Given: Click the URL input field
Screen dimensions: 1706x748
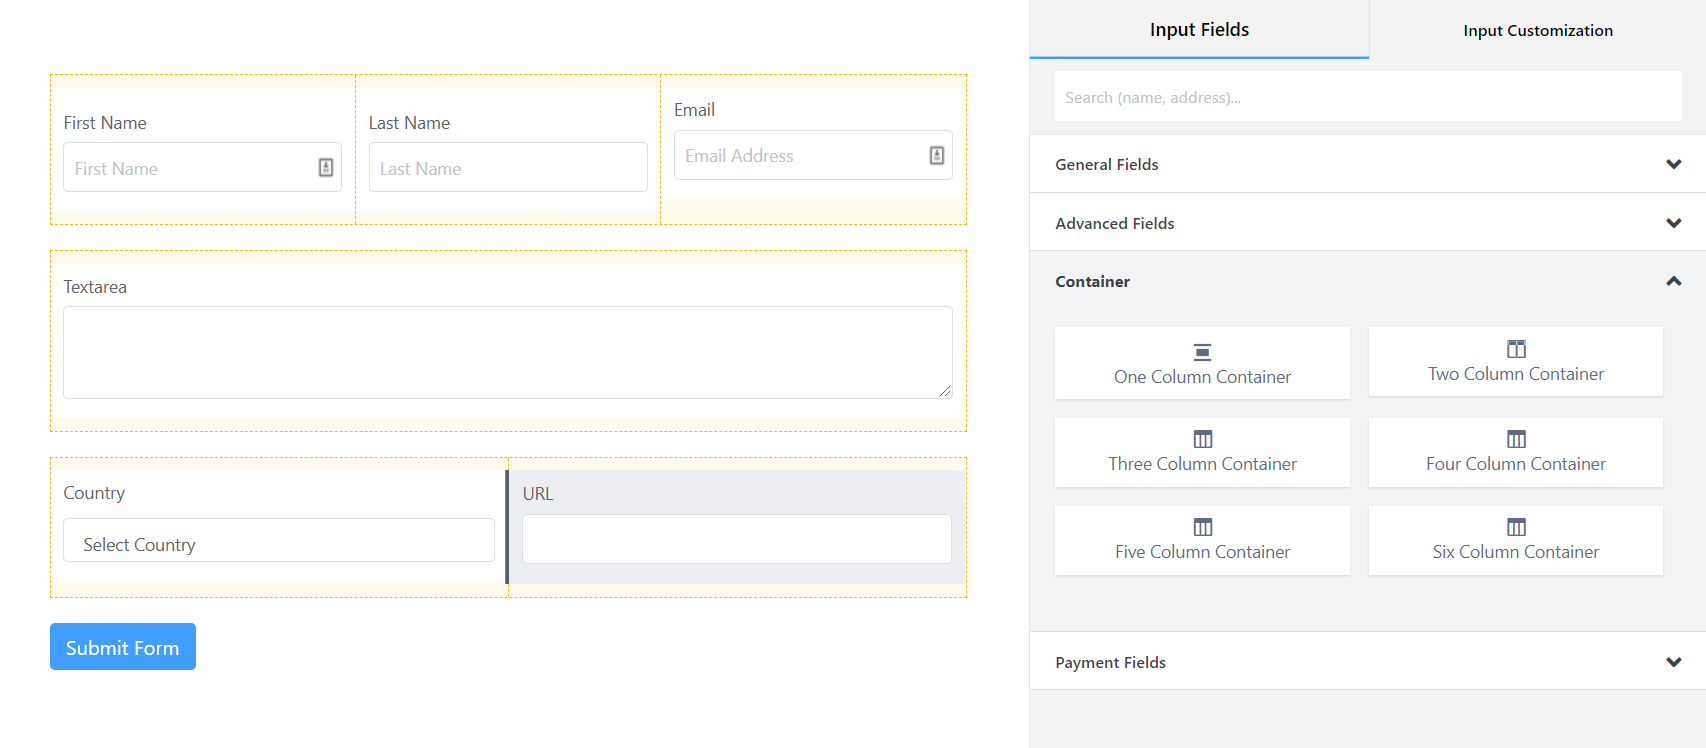Looking at the screenshot, I should (736, 539).
